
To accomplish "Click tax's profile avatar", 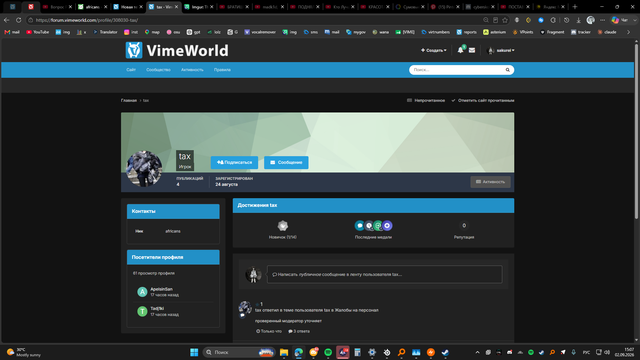I will (x=144, y=169).
